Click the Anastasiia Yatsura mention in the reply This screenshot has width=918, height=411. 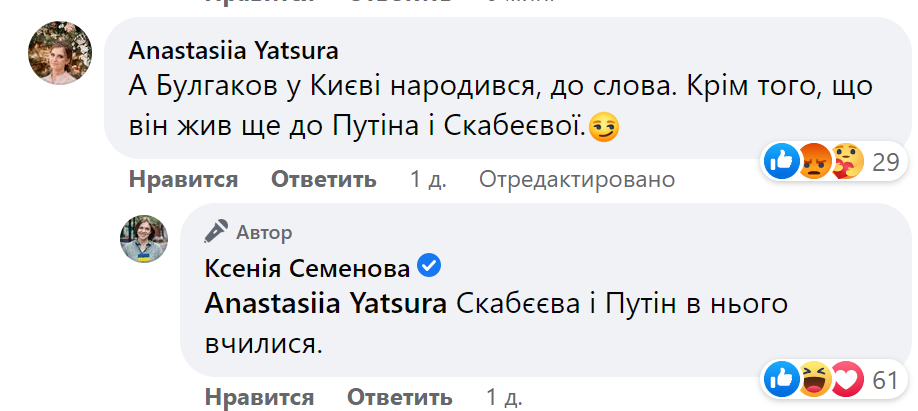tap(325, 305)
